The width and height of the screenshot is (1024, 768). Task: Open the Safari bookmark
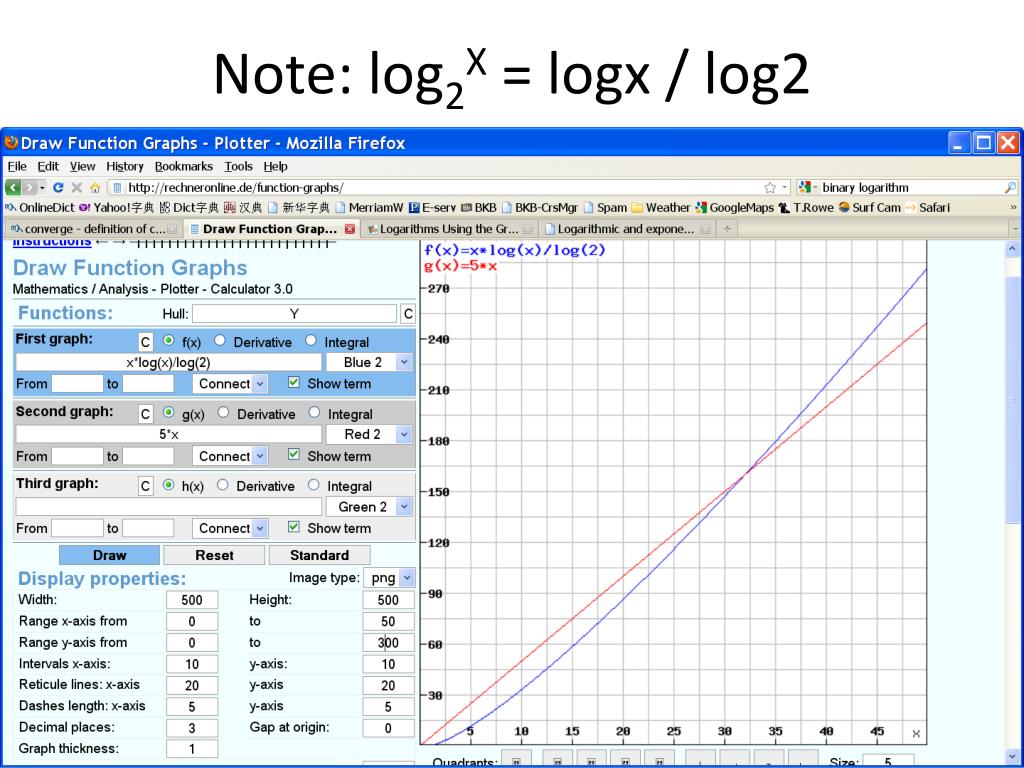click(927, 208)
